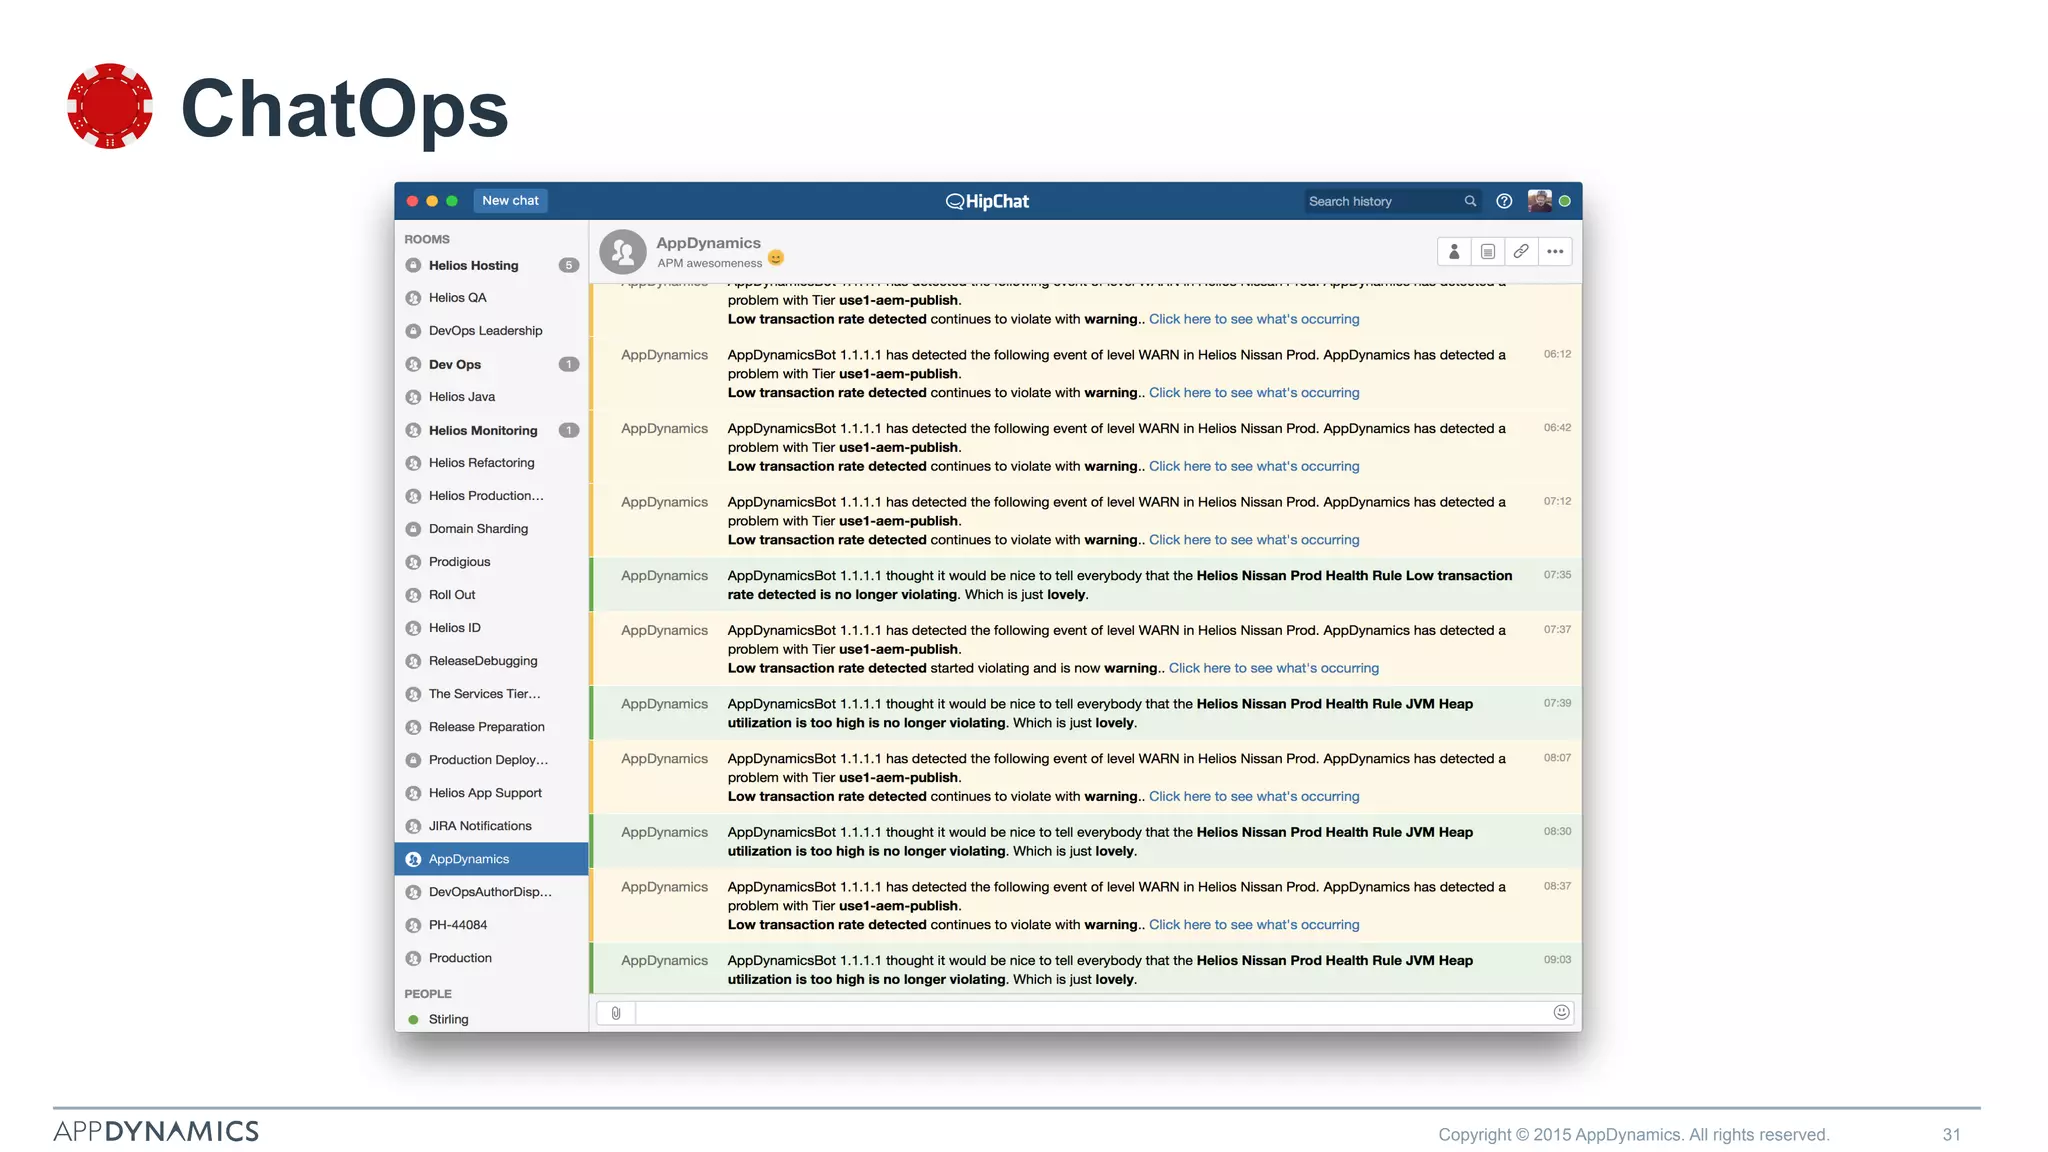The image size is (2048, 1152).
Task: Open The Services Tier room
Action: click(x=491, y=694)
